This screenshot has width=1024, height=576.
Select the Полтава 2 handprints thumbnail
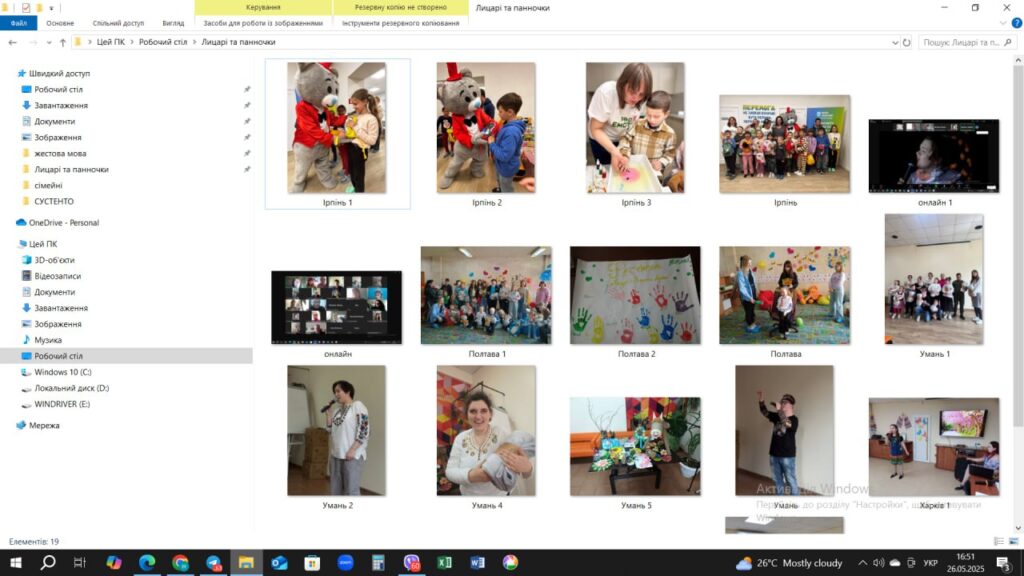(x=635, y=295)
